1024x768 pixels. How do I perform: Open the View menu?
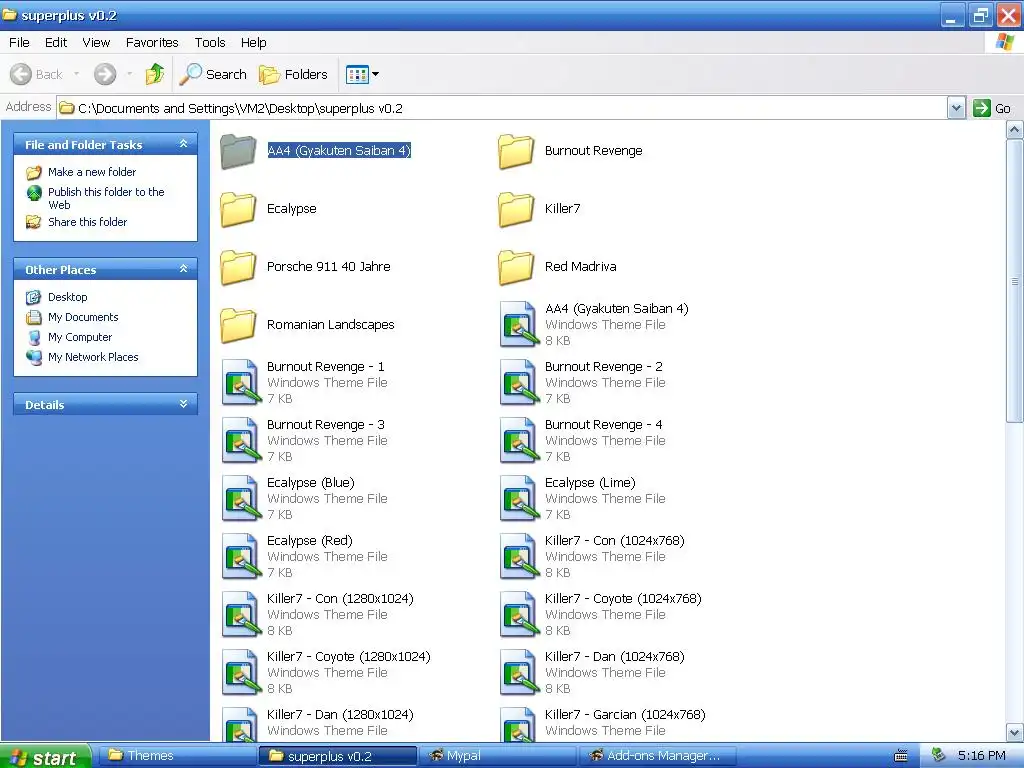click(96, 42)
